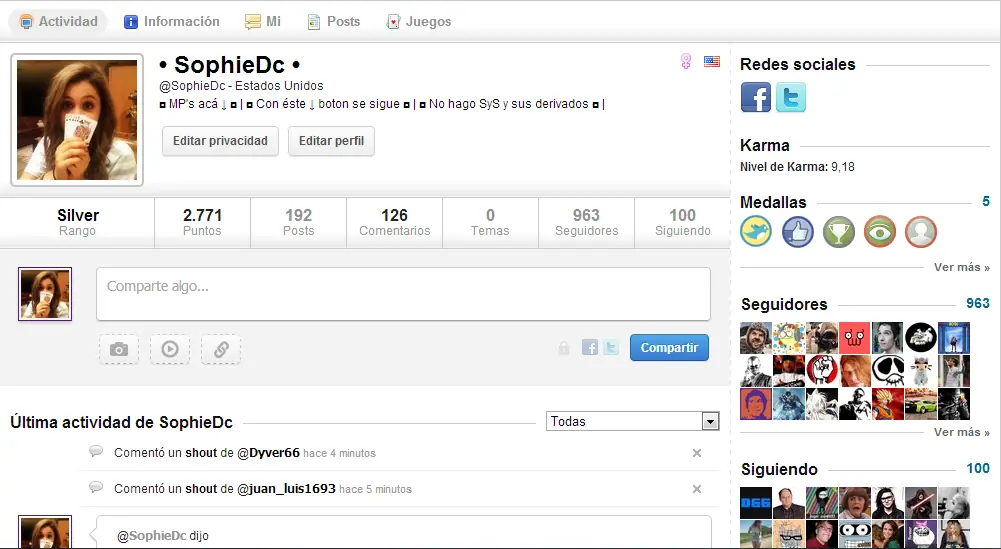Viewport: 1001px width, 549px height.
Task: Select the Twitter bird medal
Action: click(756, 231)
